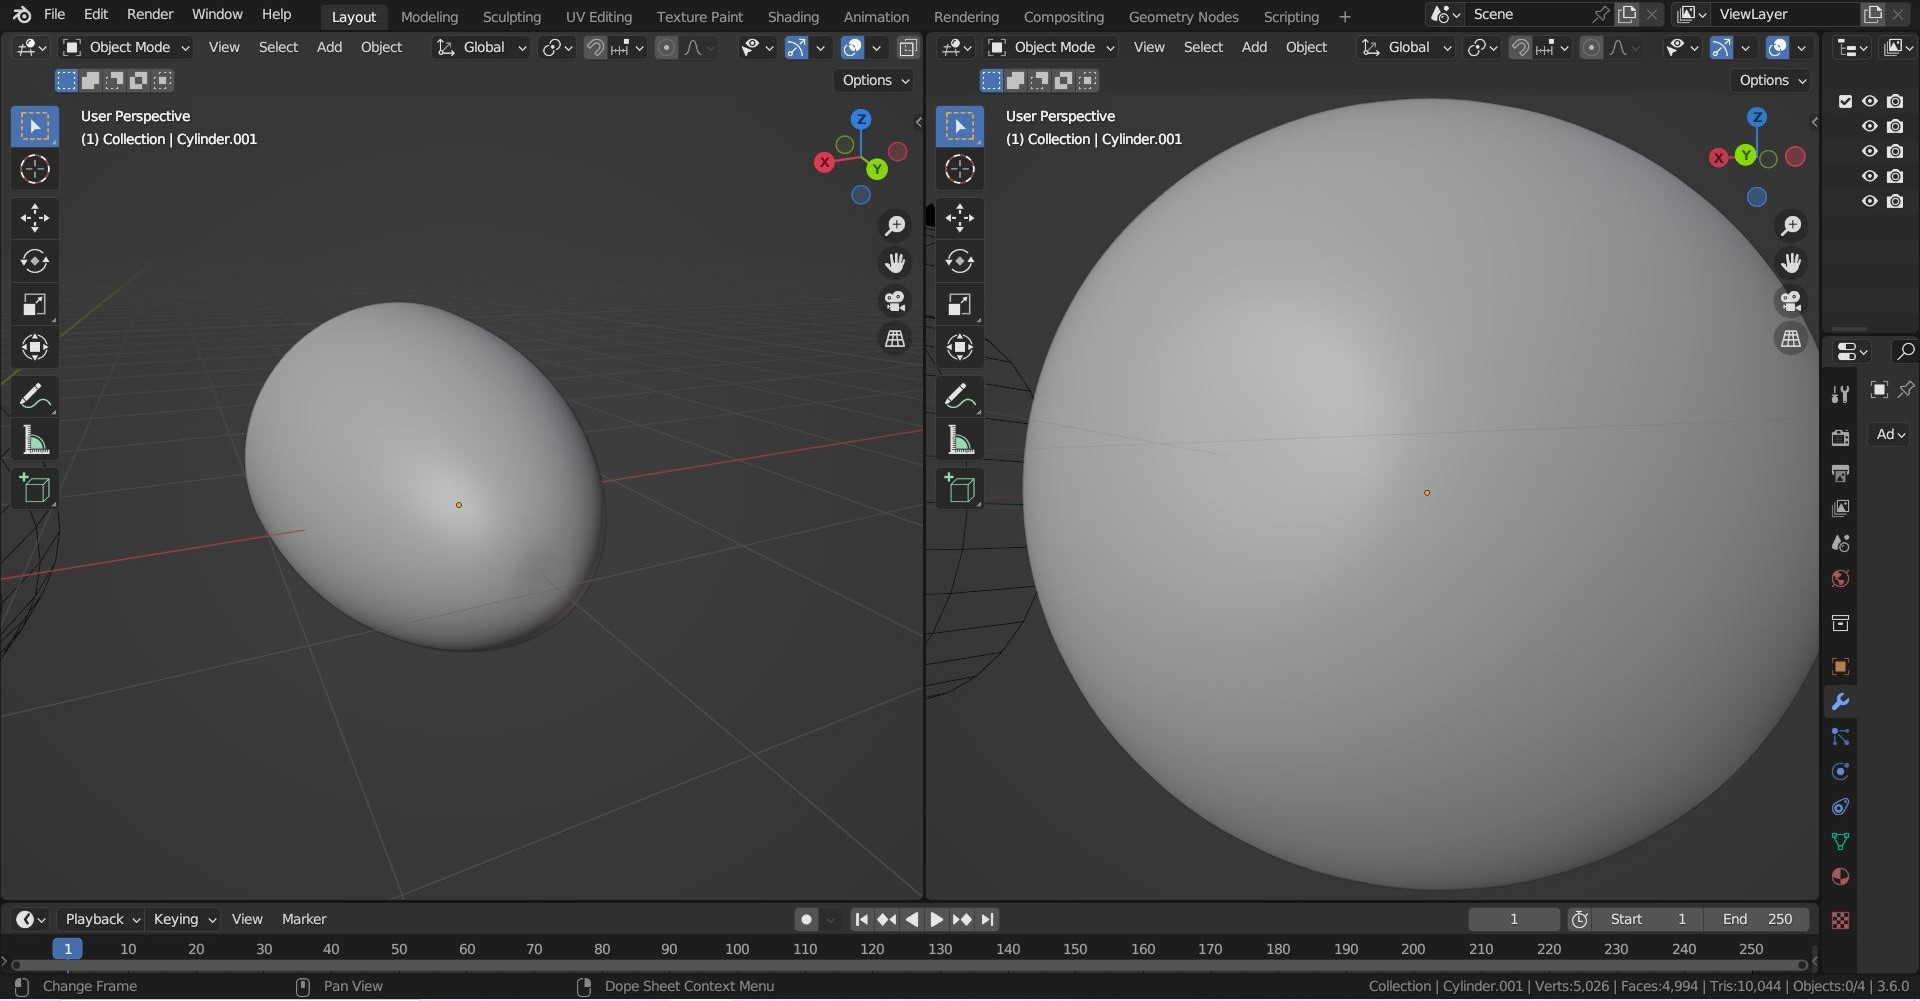Open Global orientation dropdown in left viewport
Screen dimensions: 1920x1001
[481, 47]
